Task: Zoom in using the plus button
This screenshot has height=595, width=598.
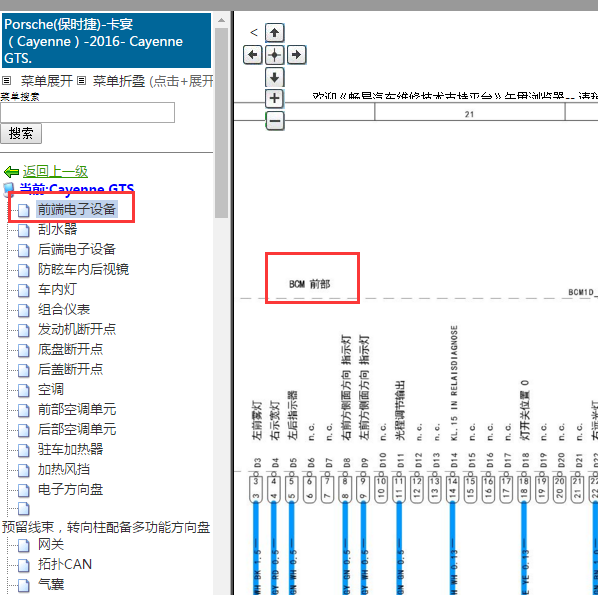Action: 274,98
